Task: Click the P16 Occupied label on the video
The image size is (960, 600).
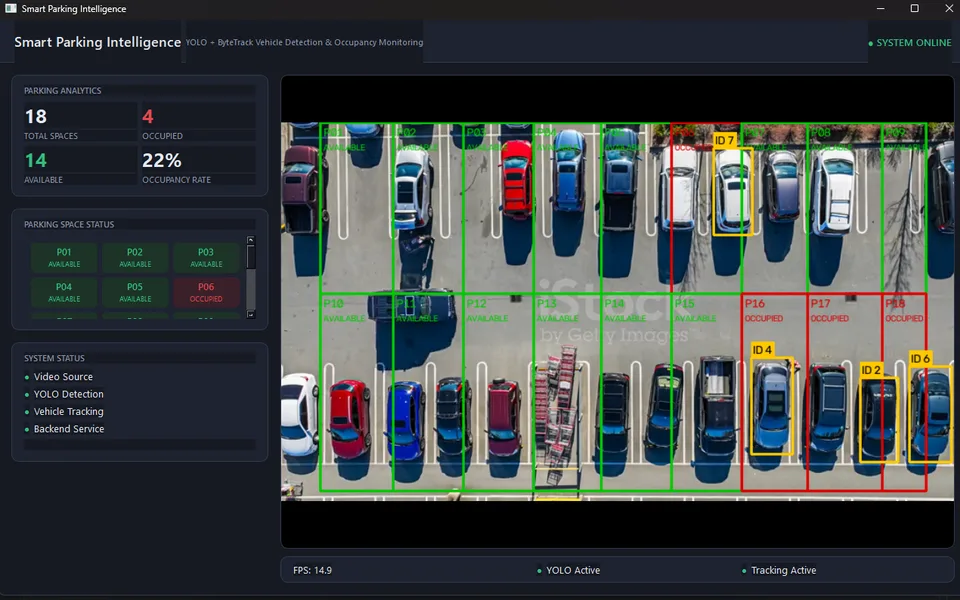Action: [x=763, y=310]
